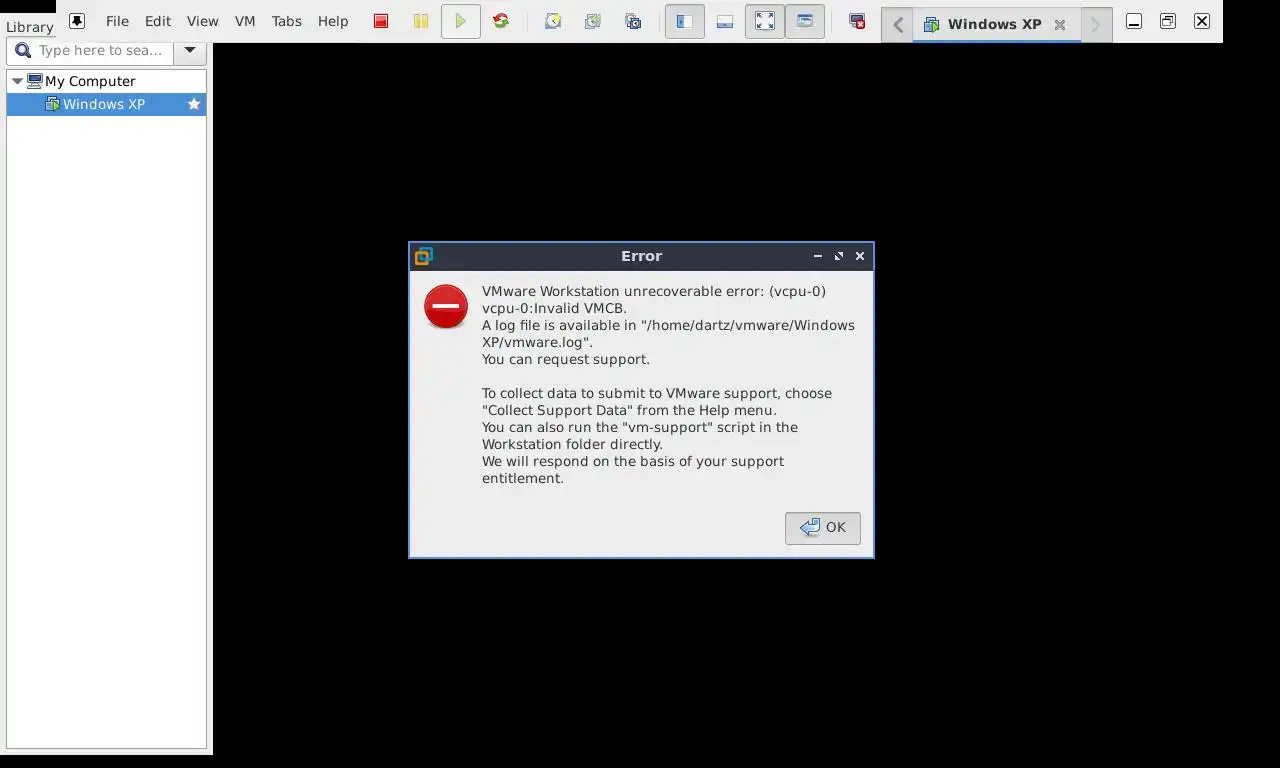Open the Help menu
The height and width of the screenshot is (768, 1280).
333,21
